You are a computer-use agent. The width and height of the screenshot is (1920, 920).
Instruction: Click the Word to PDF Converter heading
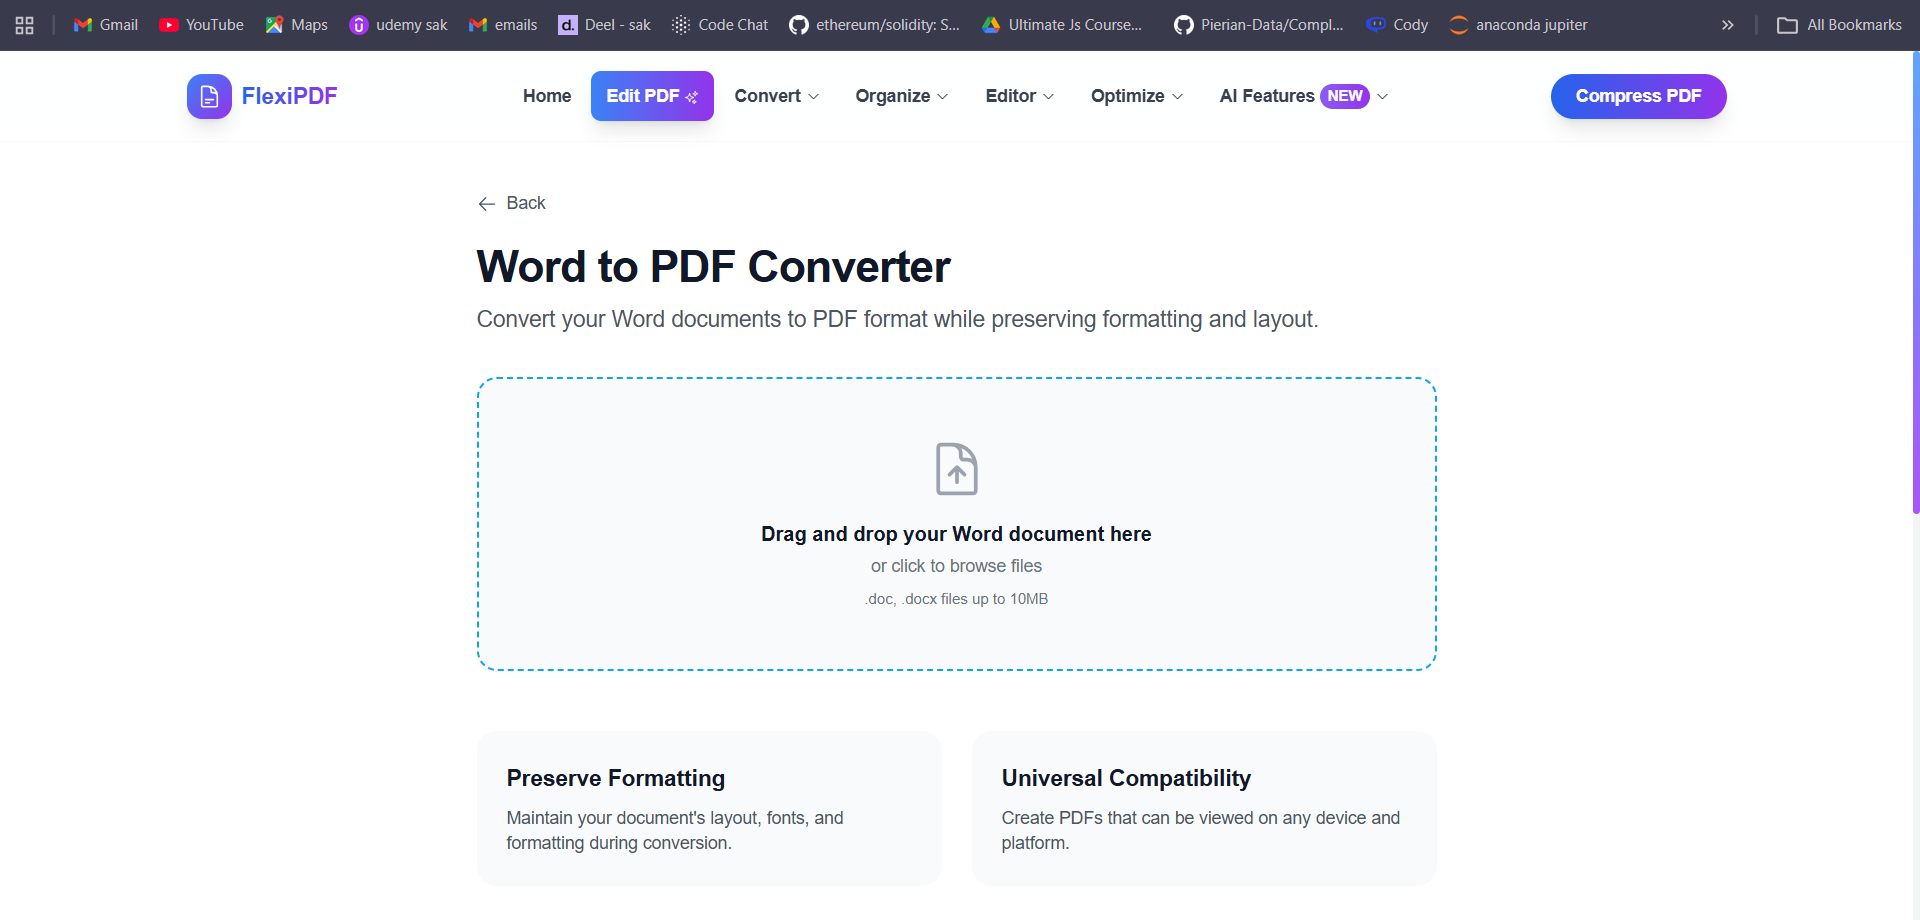tap(713, 267)
